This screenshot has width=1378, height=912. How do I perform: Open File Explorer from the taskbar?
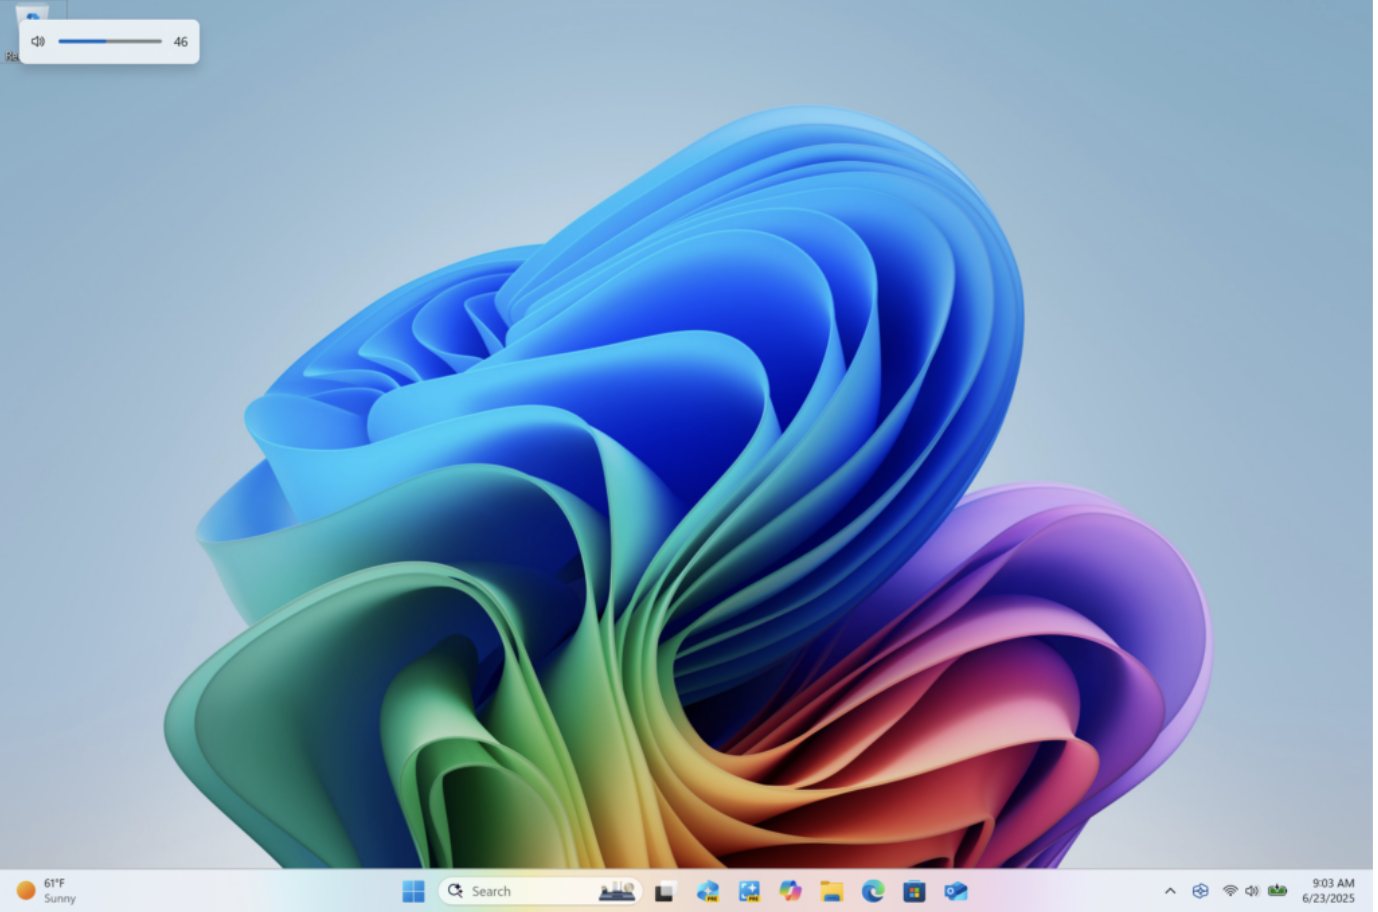tap(830, 890)
